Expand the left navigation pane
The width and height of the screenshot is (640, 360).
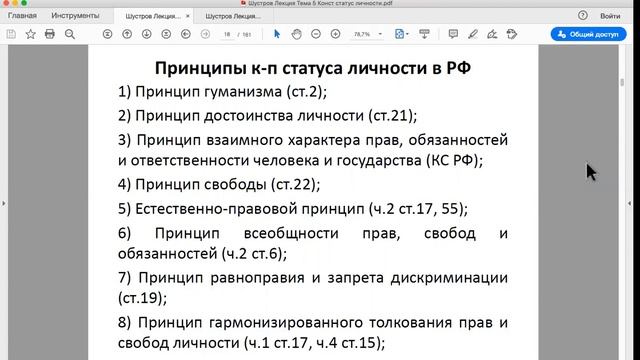tap(4, 203)
